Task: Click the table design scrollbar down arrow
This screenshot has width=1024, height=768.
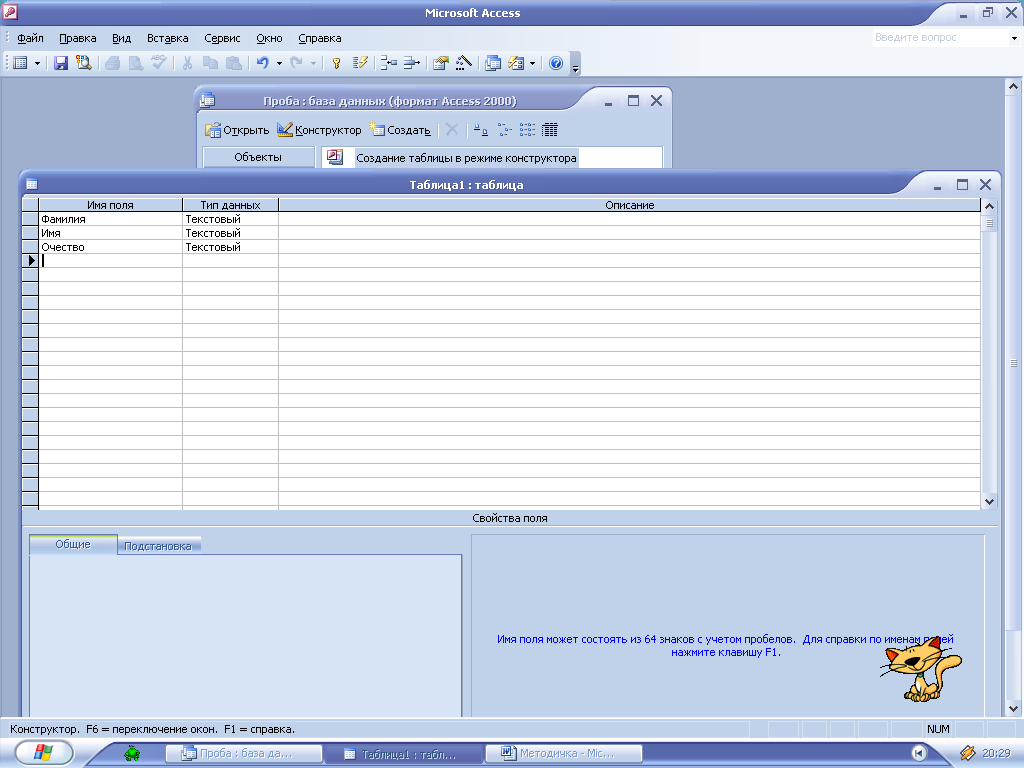Action: click(989, 502)
